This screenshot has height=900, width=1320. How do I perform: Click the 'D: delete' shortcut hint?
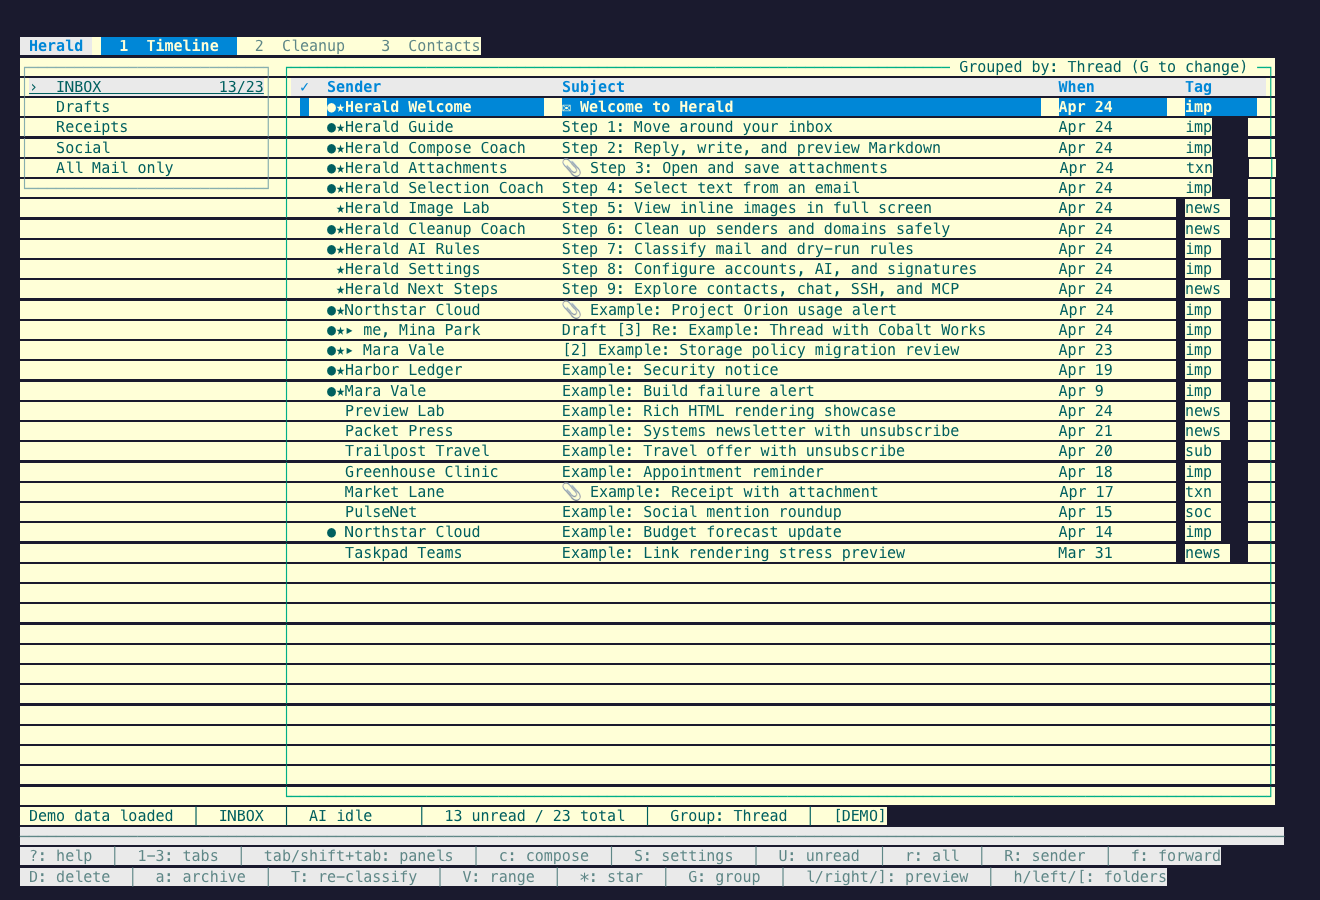coord(70,877)
